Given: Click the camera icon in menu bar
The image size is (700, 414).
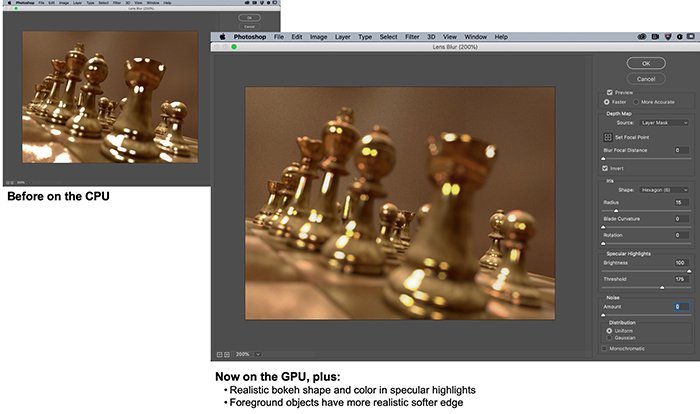Looking at the screenshot, I should tap(655, 37).
